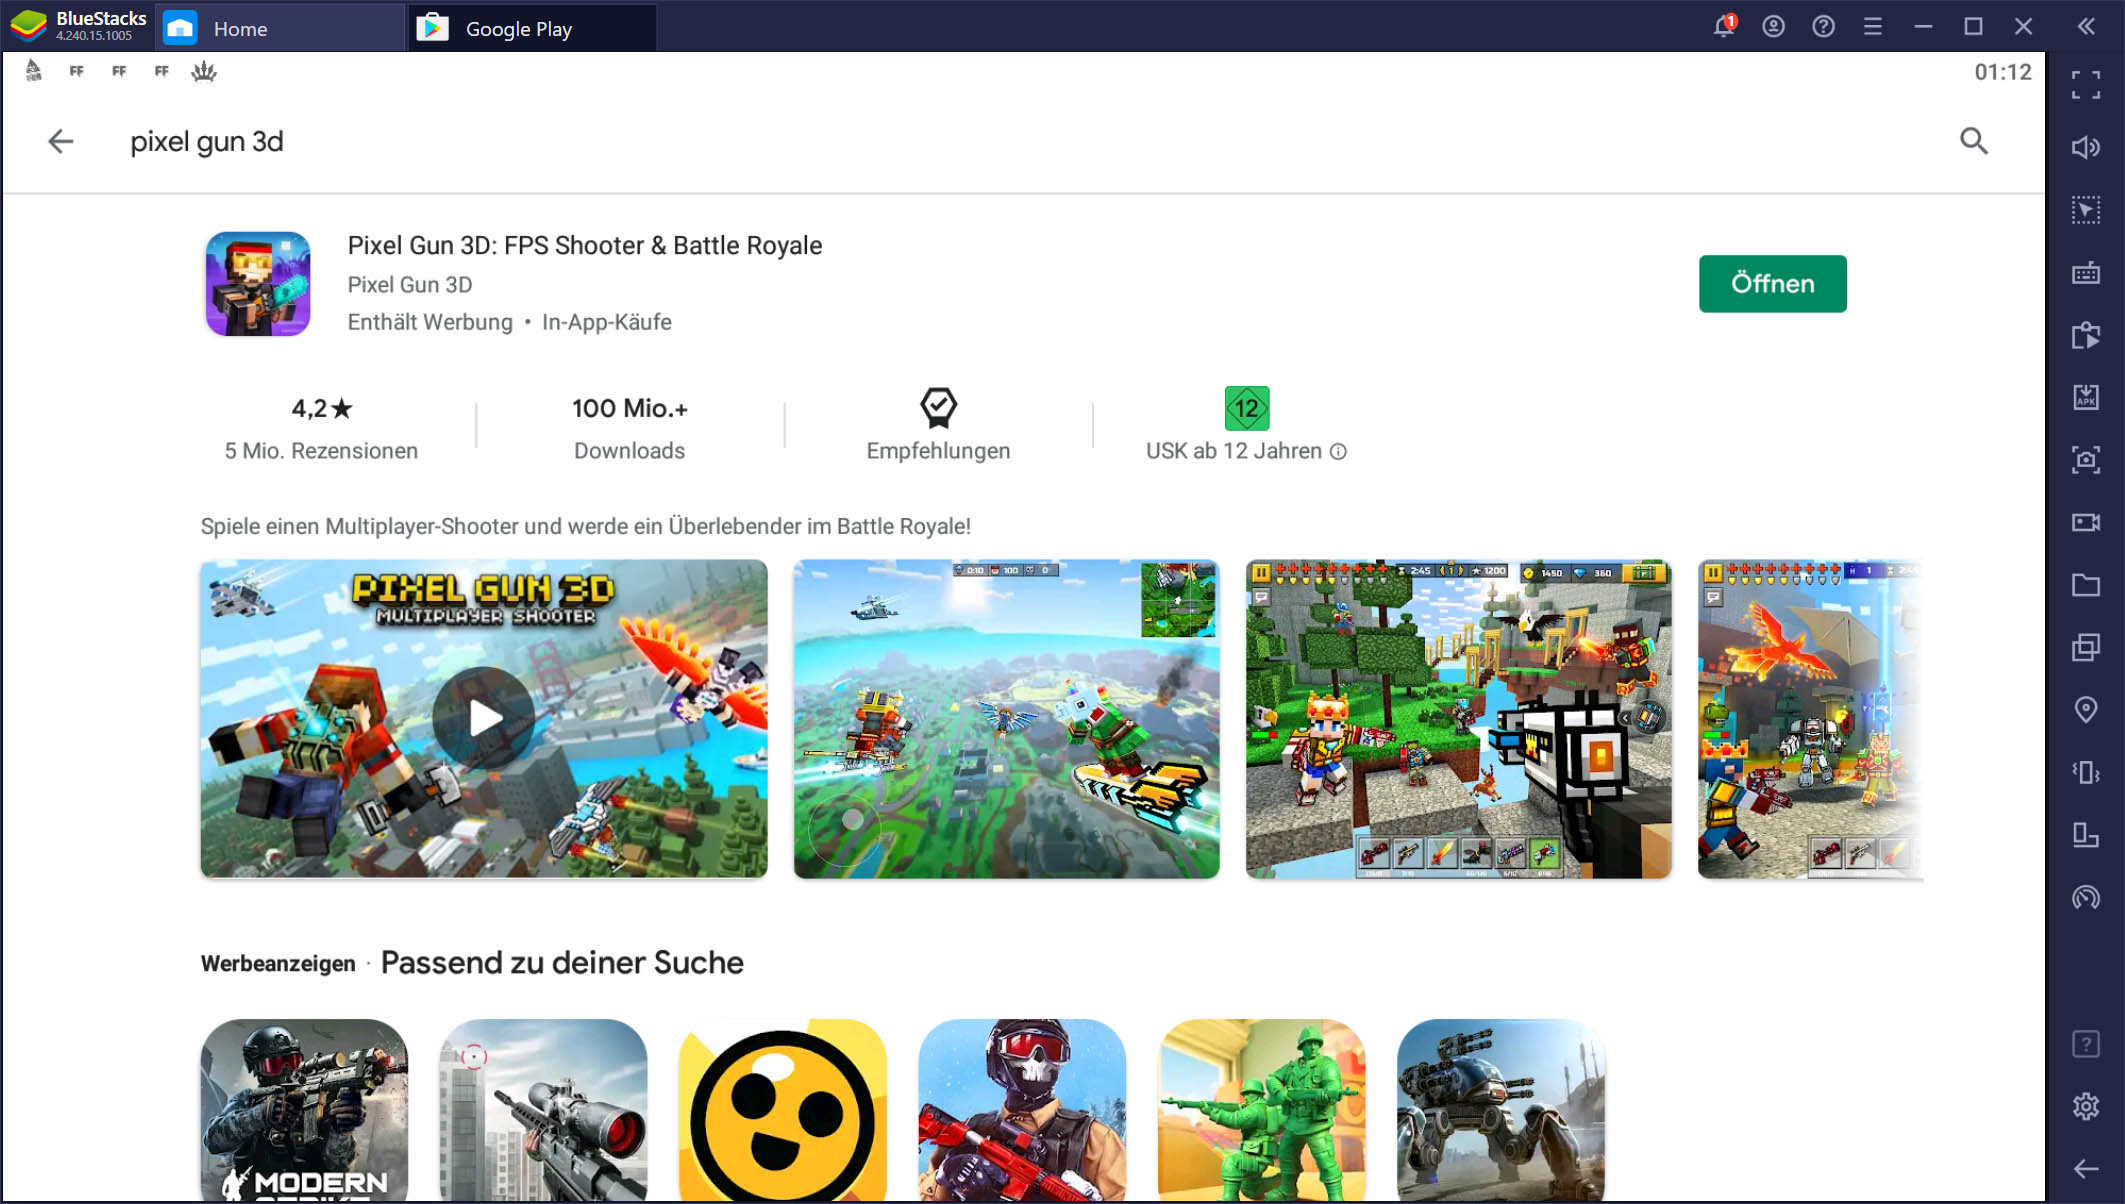Viewport: 2125px width, 1204px height.
Task: Open the media folder icon in sidebar
Action: 2085,585
